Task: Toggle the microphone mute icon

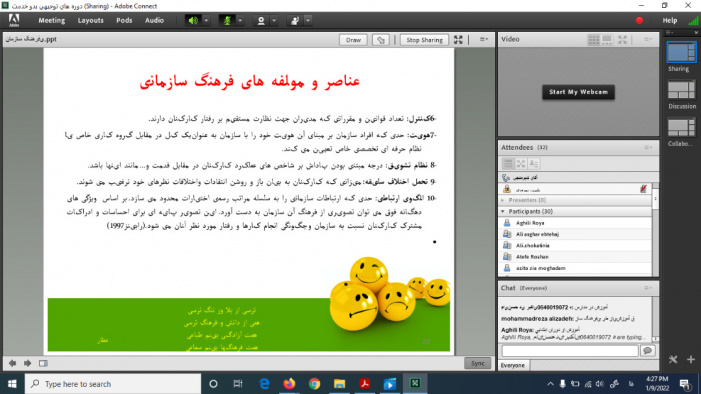Action: 227,21
